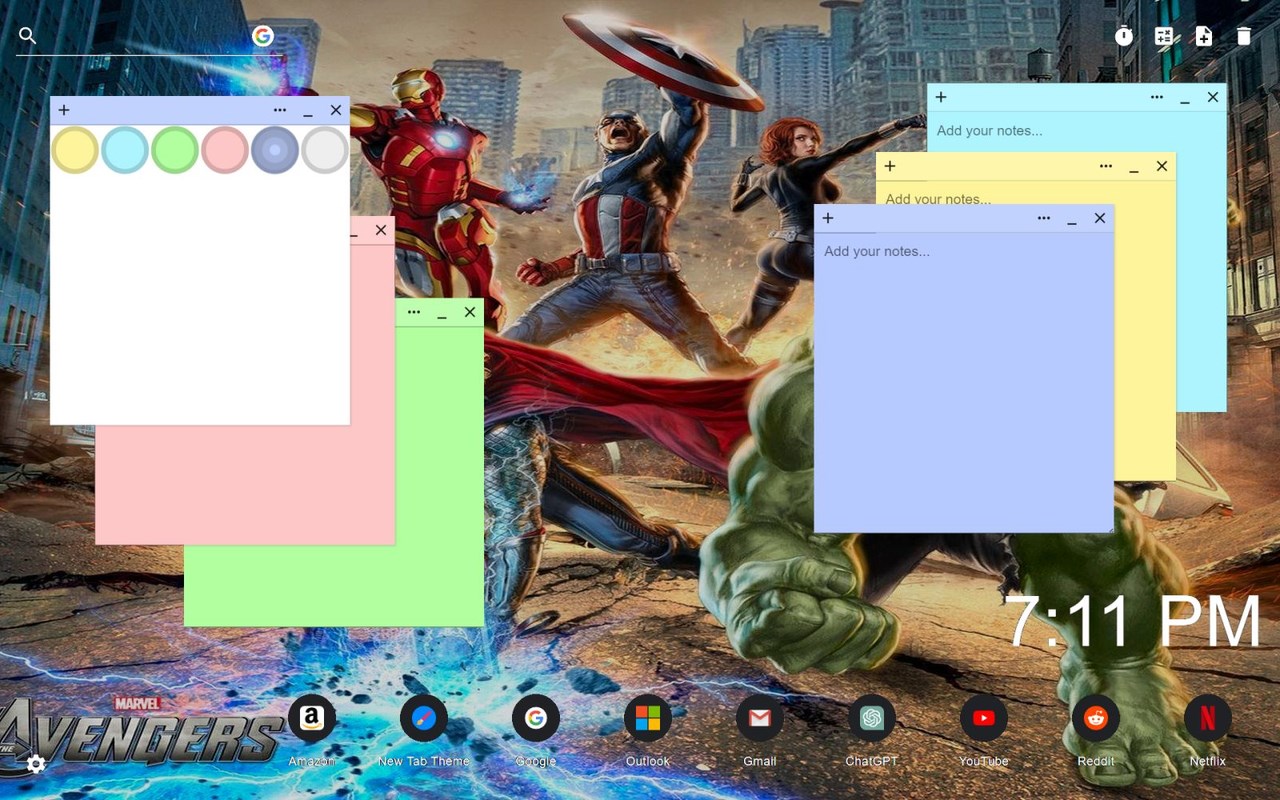Click the trash can delete icon
The height and width of the screenshot is (800, 1280).
point(1244,36)
